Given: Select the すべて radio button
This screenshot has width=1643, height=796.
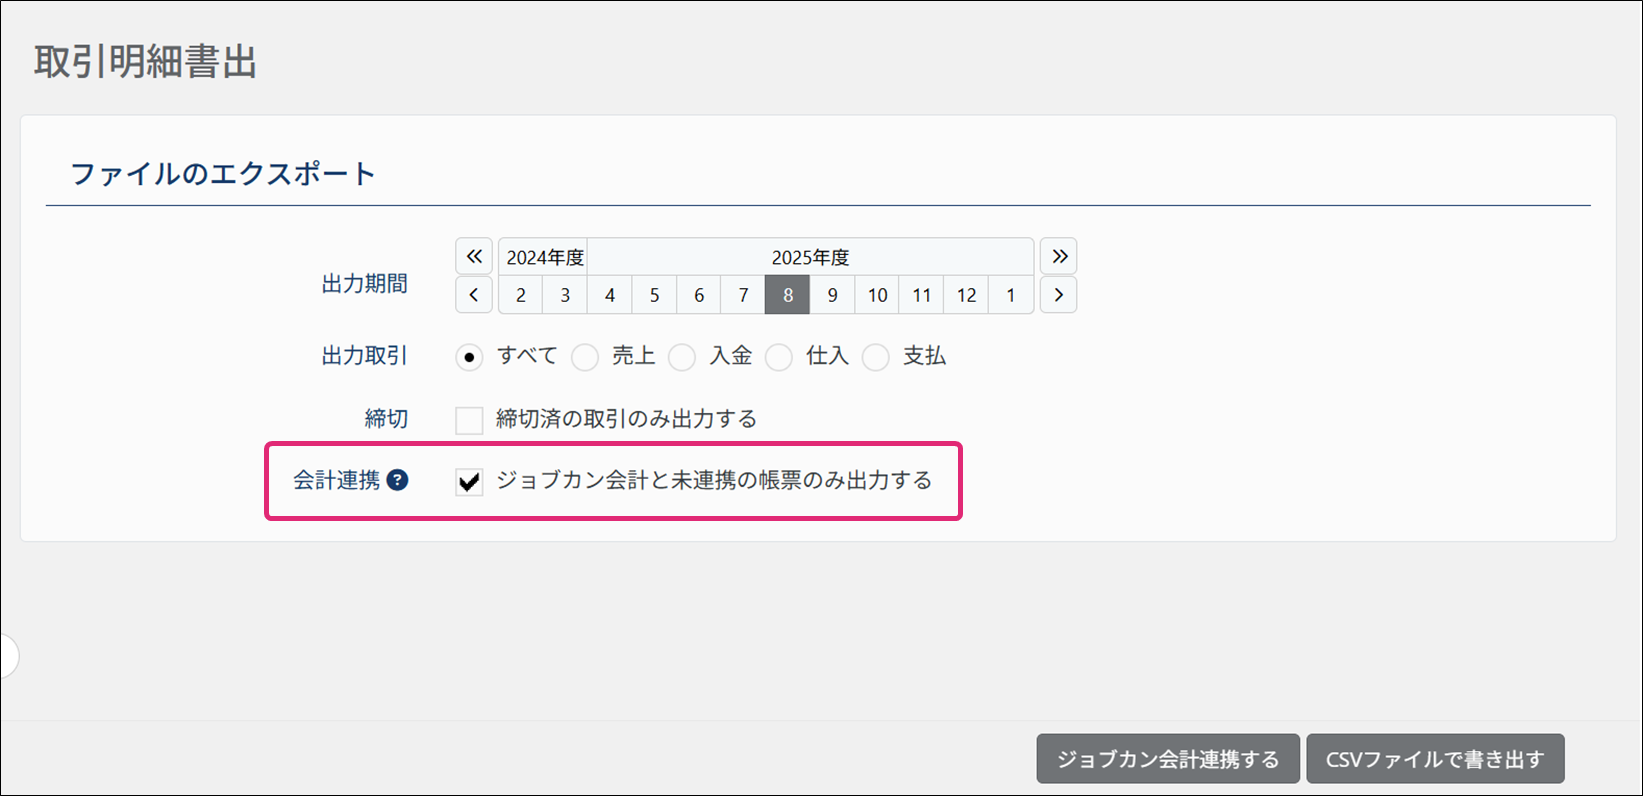Looking at the screenshot, I should click(469, 357).
